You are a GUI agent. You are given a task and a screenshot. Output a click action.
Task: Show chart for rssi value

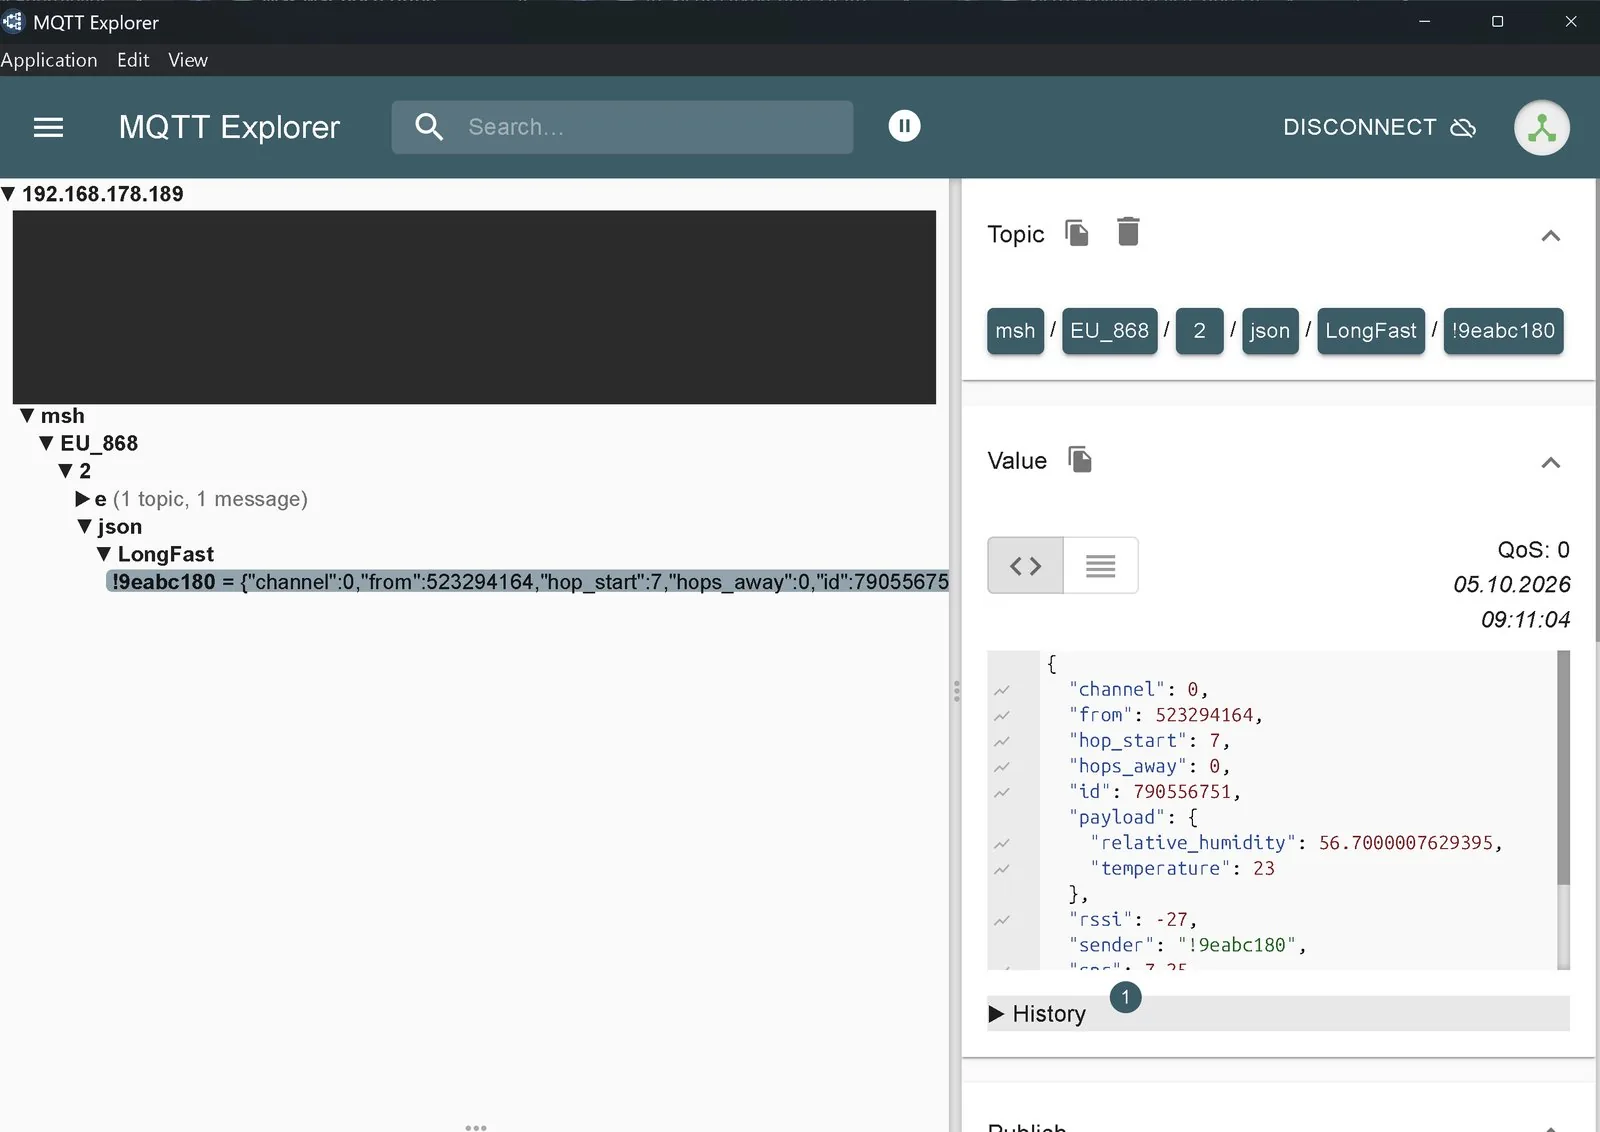pos(1002,920)
